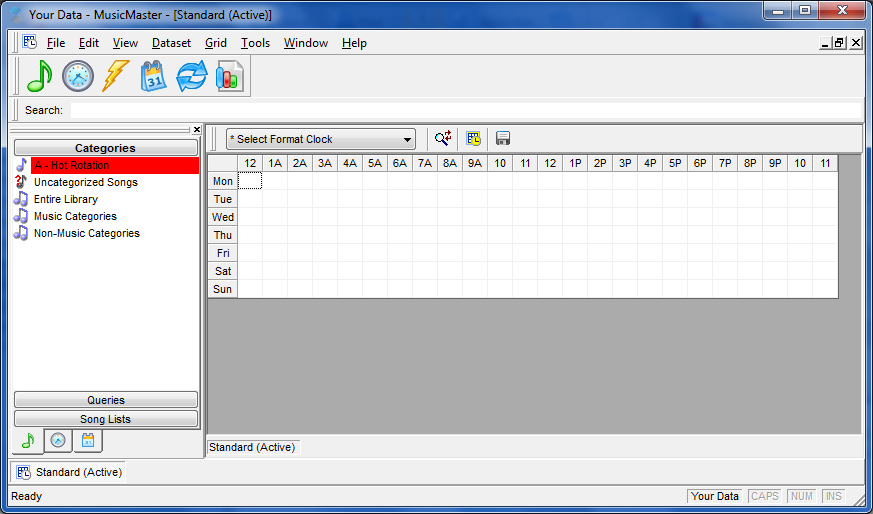
Task: Open the bar chart document toolbar icon
Action: (230, 76)
